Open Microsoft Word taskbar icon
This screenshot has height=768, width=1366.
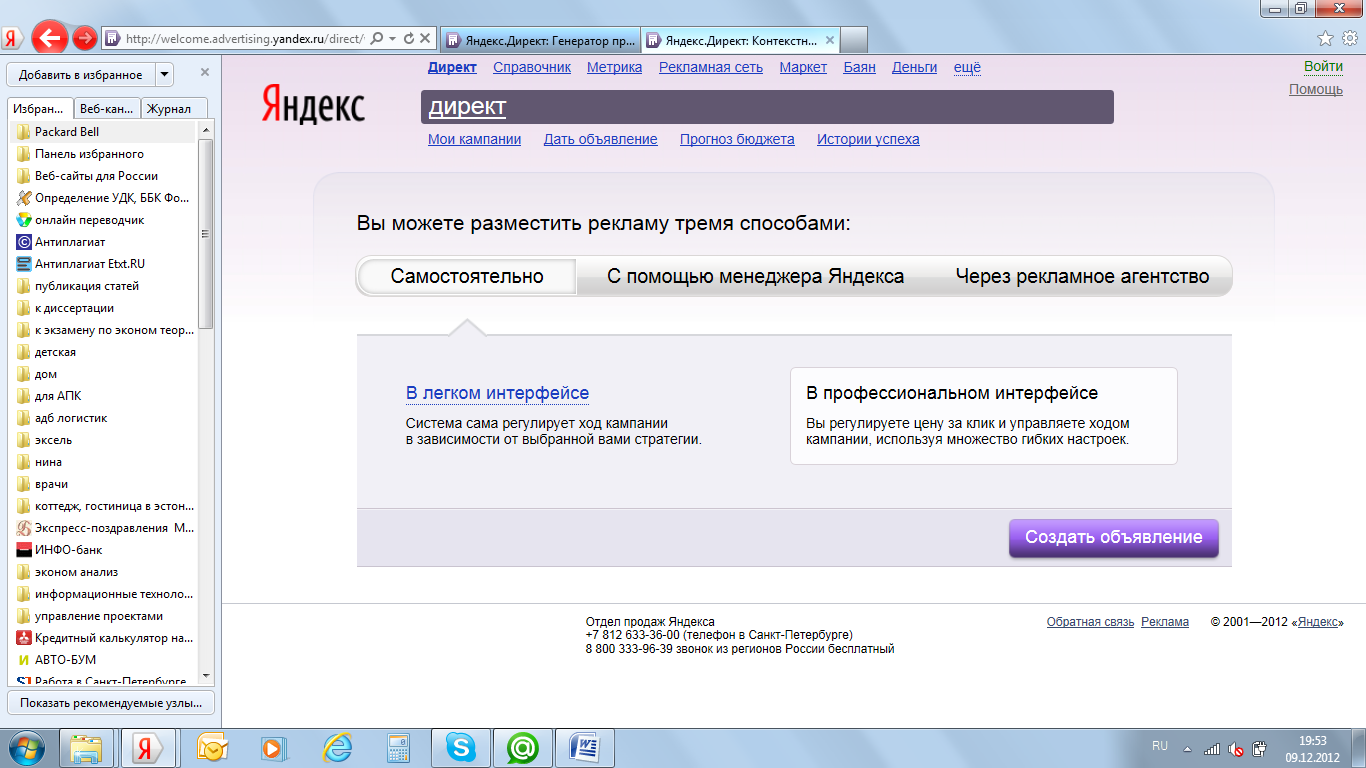coord(586,748)
